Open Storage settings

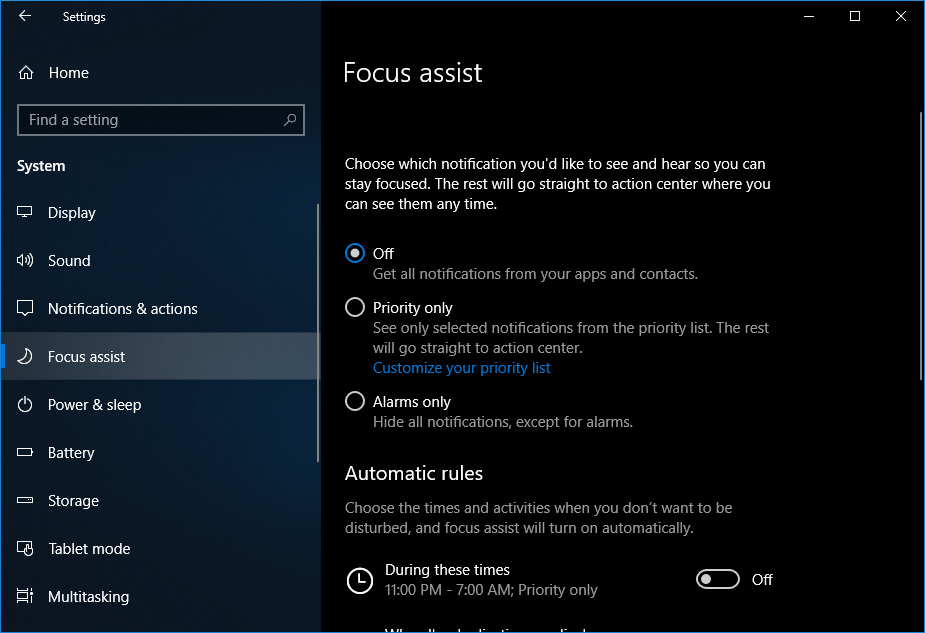coord(74,500)
